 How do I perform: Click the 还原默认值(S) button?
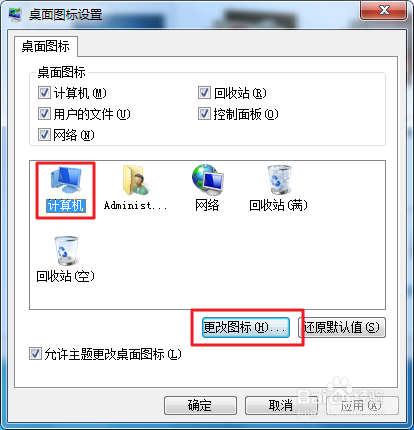[x=342, y=327]
